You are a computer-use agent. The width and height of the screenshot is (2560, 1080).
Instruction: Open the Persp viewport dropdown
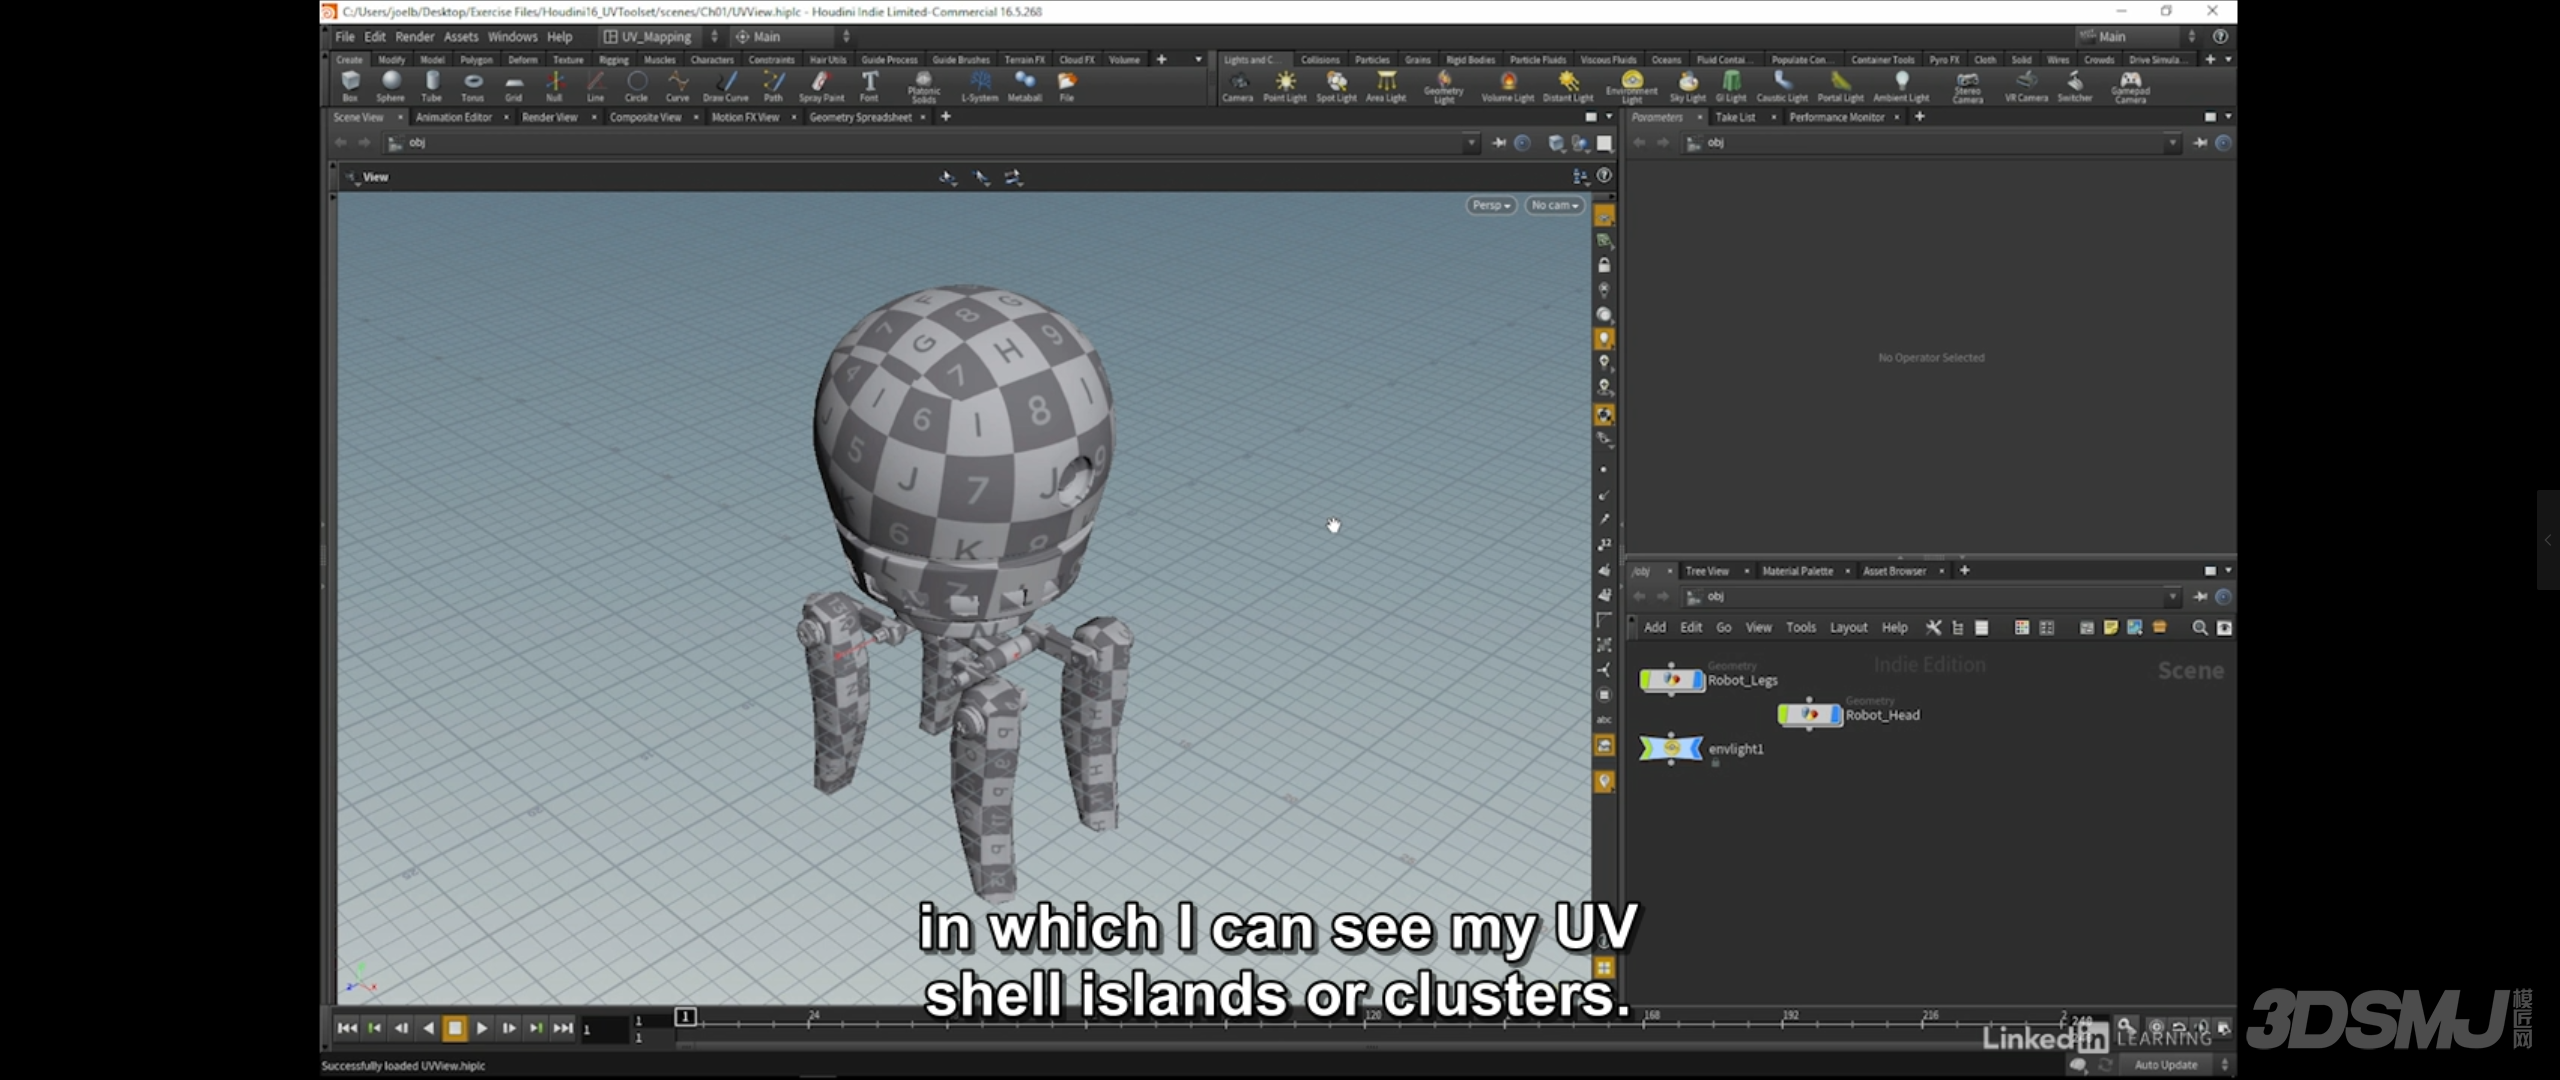[x=1491, y=205]
